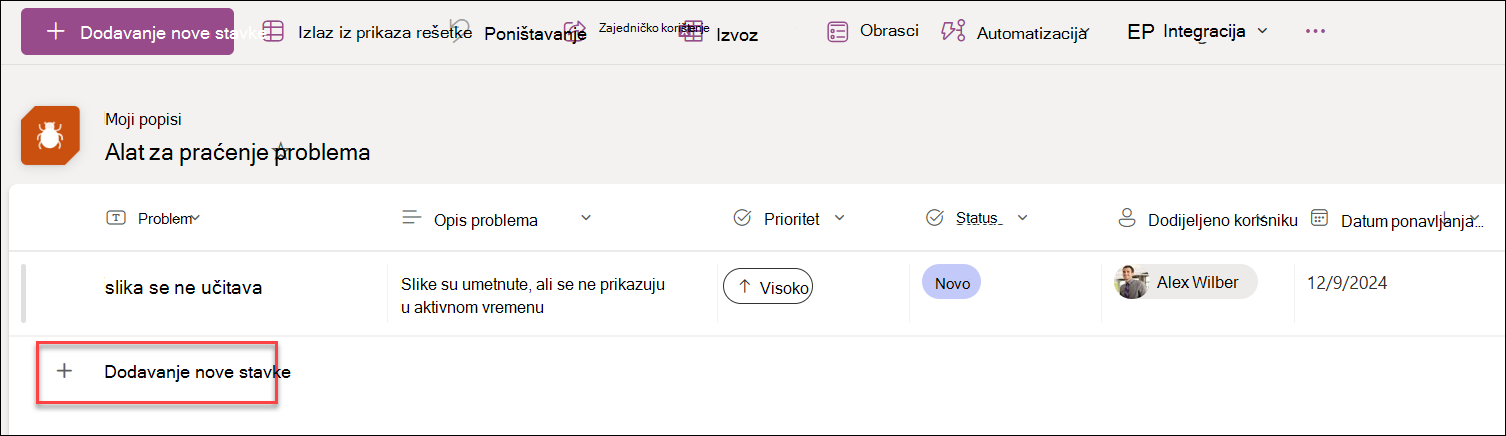Image resolution: width=1506 pixels, height=436 pixels.
Task: Expand the Prioritet column chevron
Action: tap(840, 217)
